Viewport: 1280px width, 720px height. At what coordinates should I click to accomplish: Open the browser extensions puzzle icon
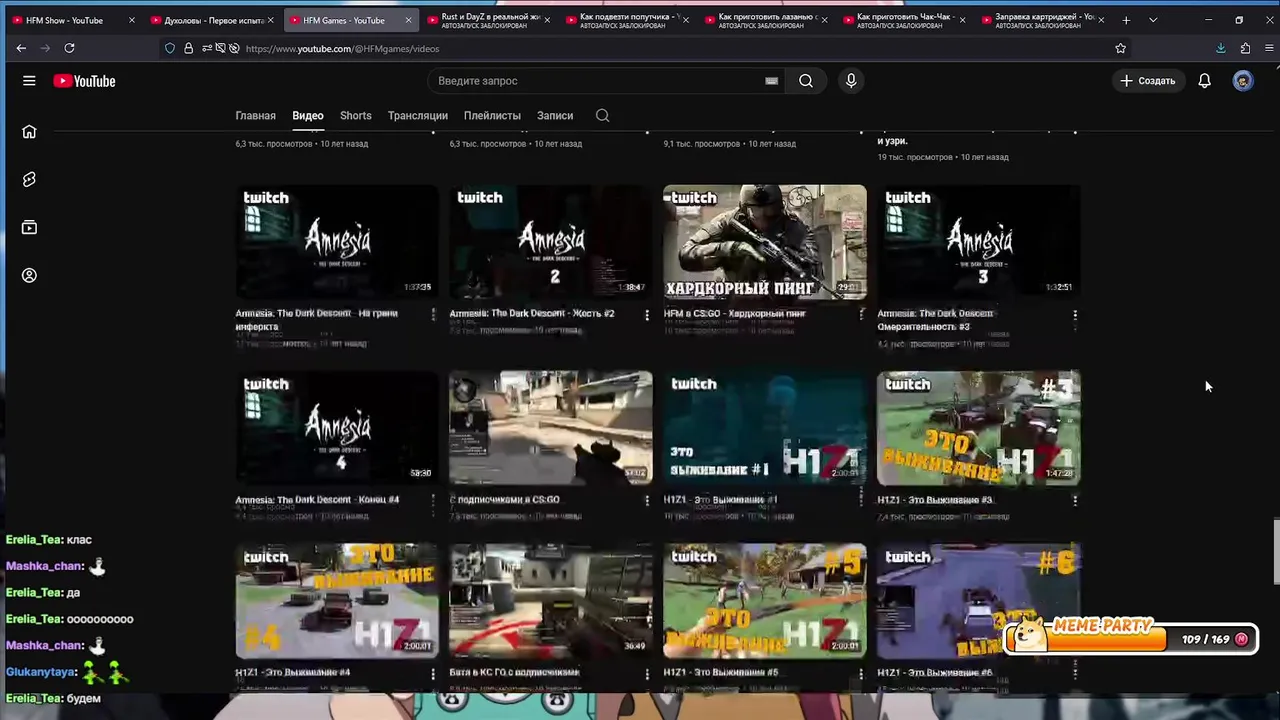(x=1245, y=48)
